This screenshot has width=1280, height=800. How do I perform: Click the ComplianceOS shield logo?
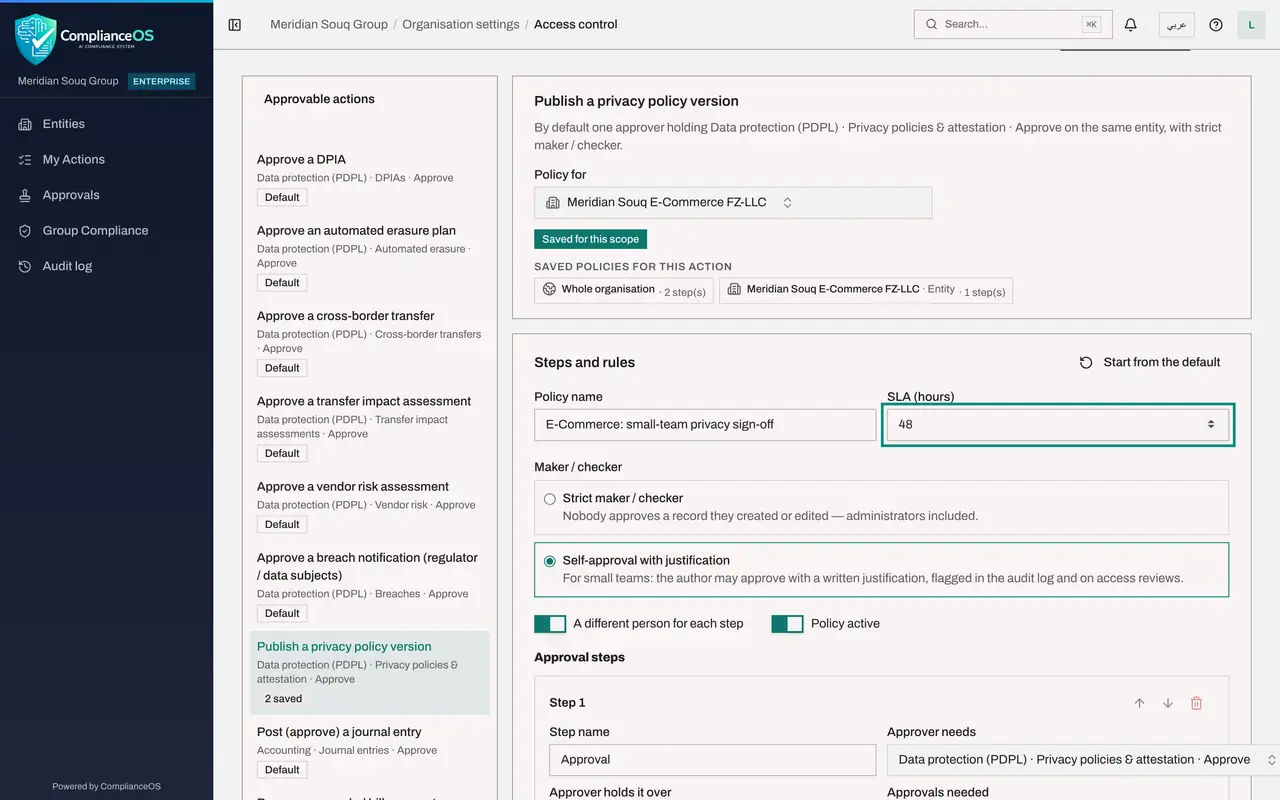click(36, 39)
